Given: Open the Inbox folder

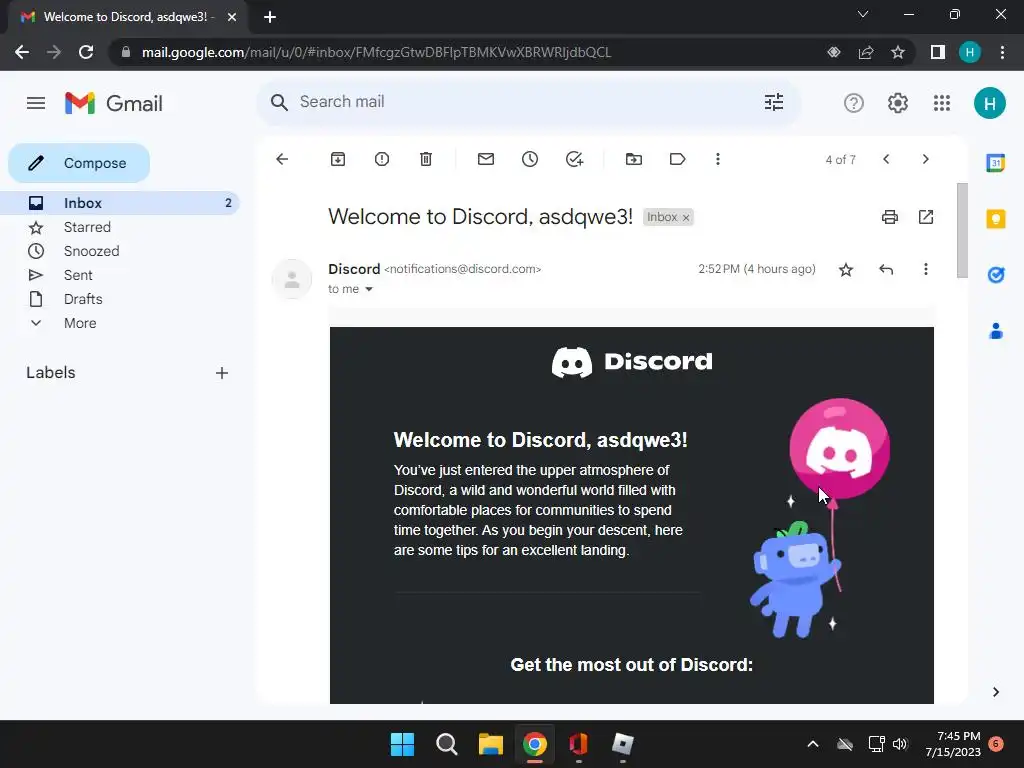Looking at the screenshot, I should [120, 203].
